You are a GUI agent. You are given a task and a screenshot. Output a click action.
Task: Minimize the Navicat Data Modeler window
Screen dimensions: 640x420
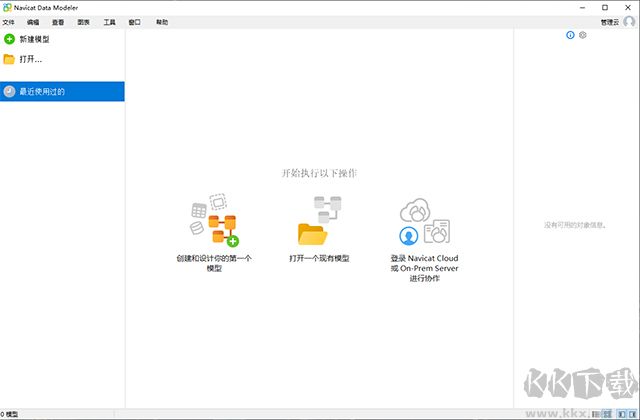click(582, 7)
